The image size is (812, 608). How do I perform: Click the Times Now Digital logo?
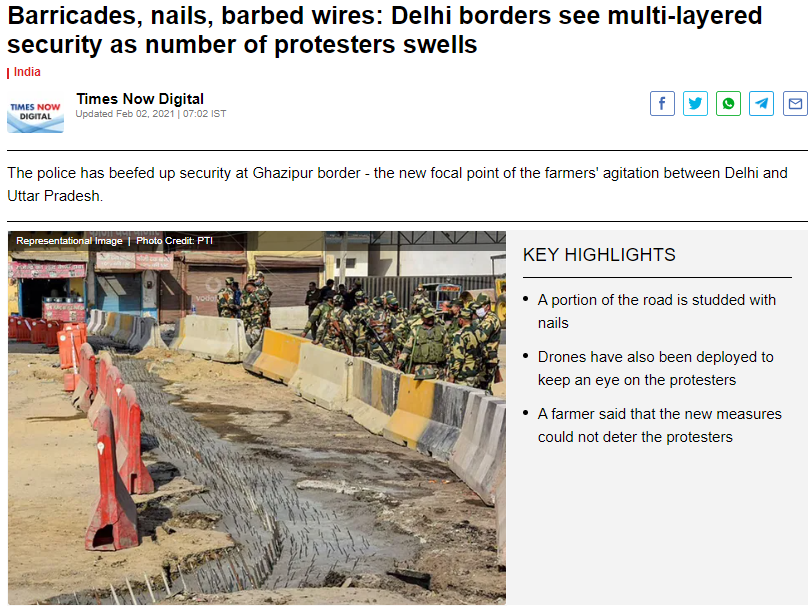tap(35, 112)
